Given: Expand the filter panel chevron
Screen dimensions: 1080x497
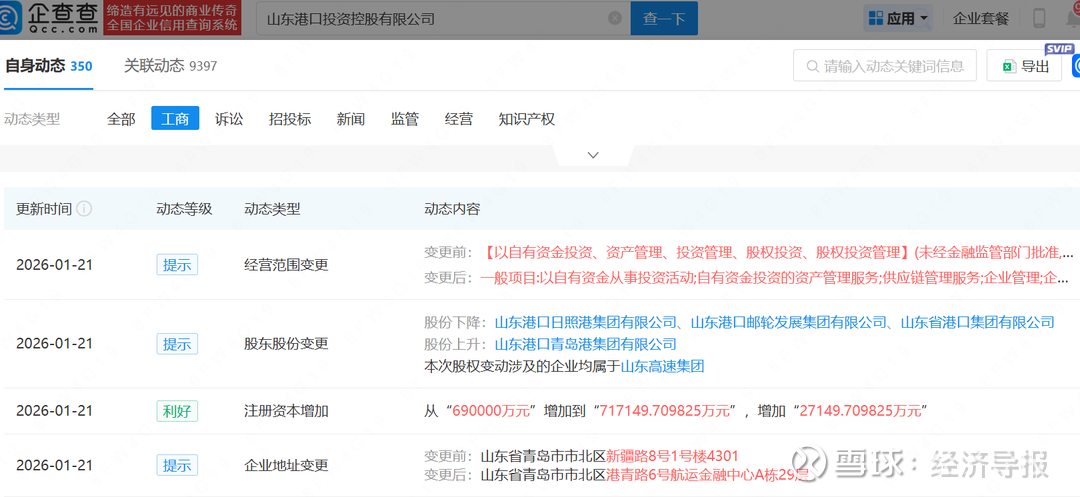Looking at the screenshot, I should pos(593,155).
